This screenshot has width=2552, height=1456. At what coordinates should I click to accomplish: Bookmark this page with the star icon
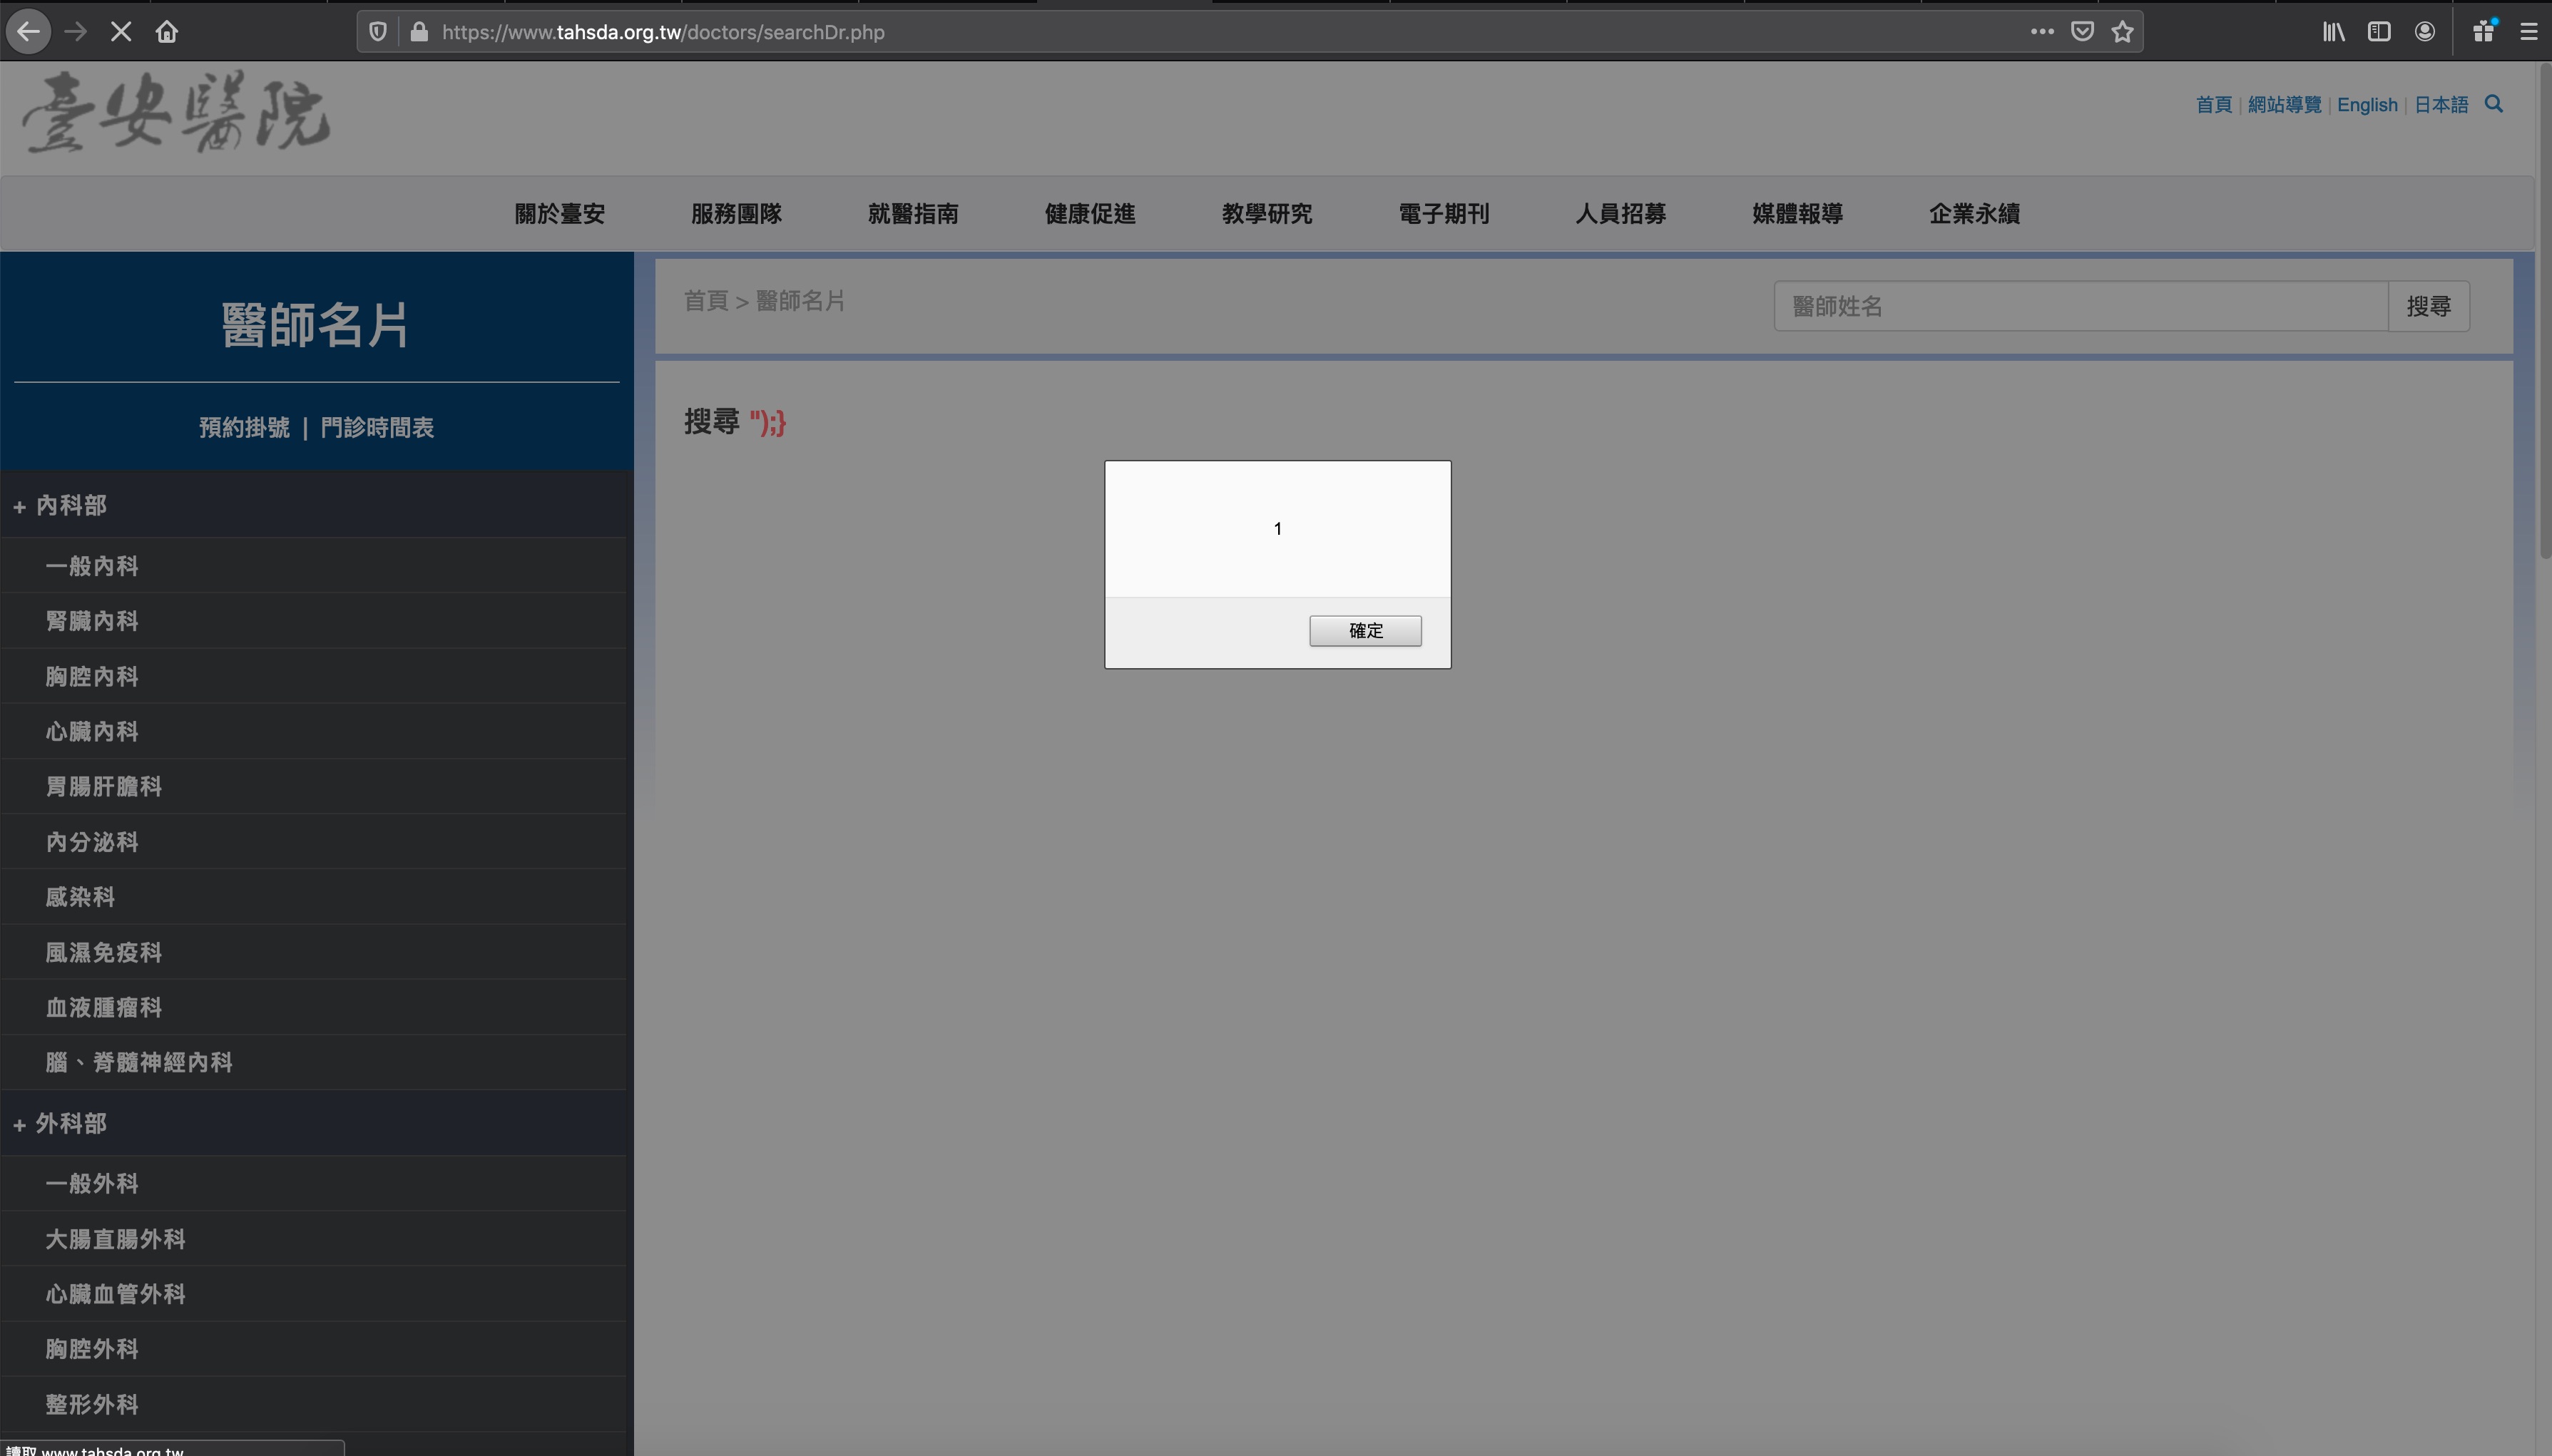2122,32
